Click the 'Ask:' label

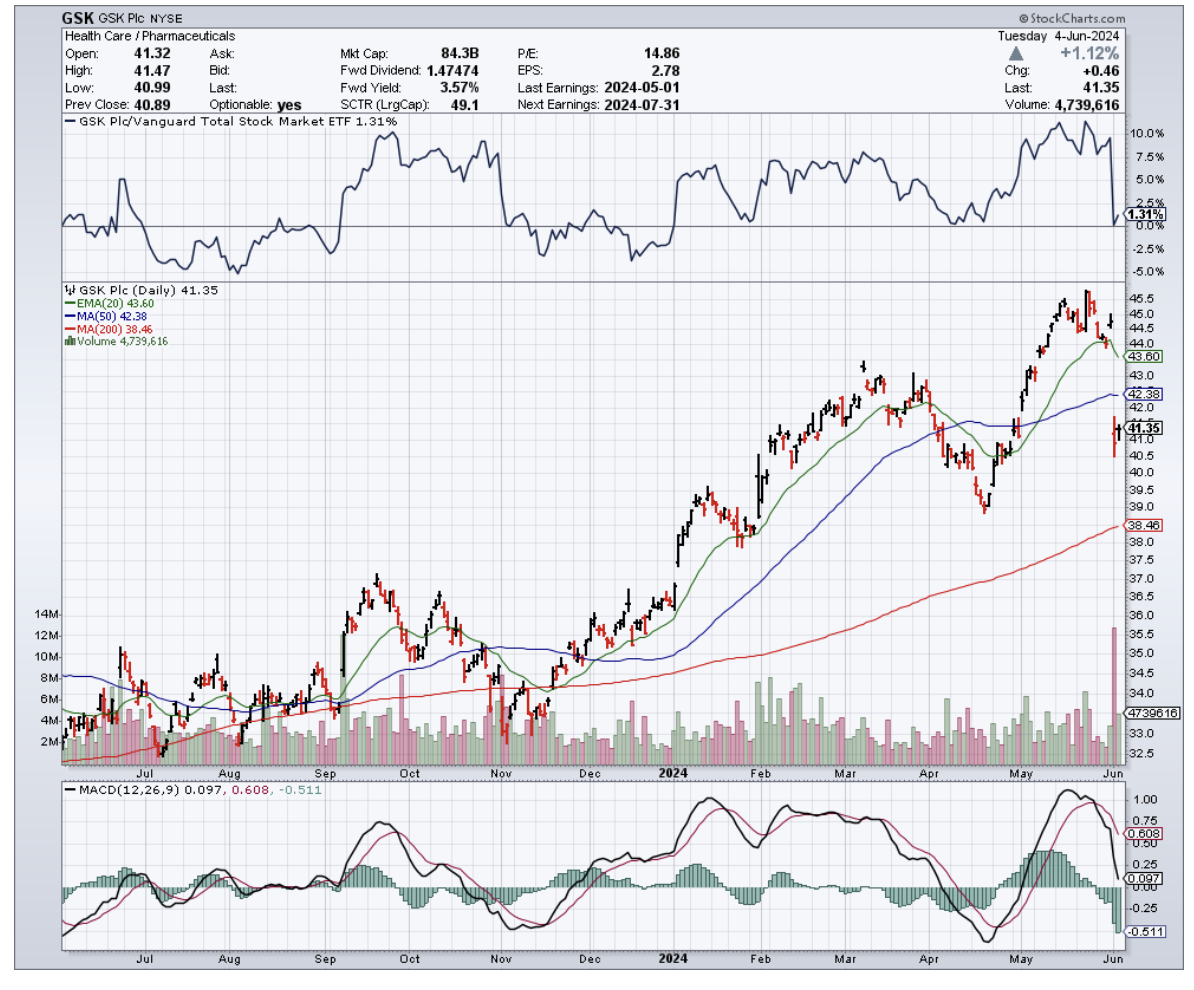[222, 53]
